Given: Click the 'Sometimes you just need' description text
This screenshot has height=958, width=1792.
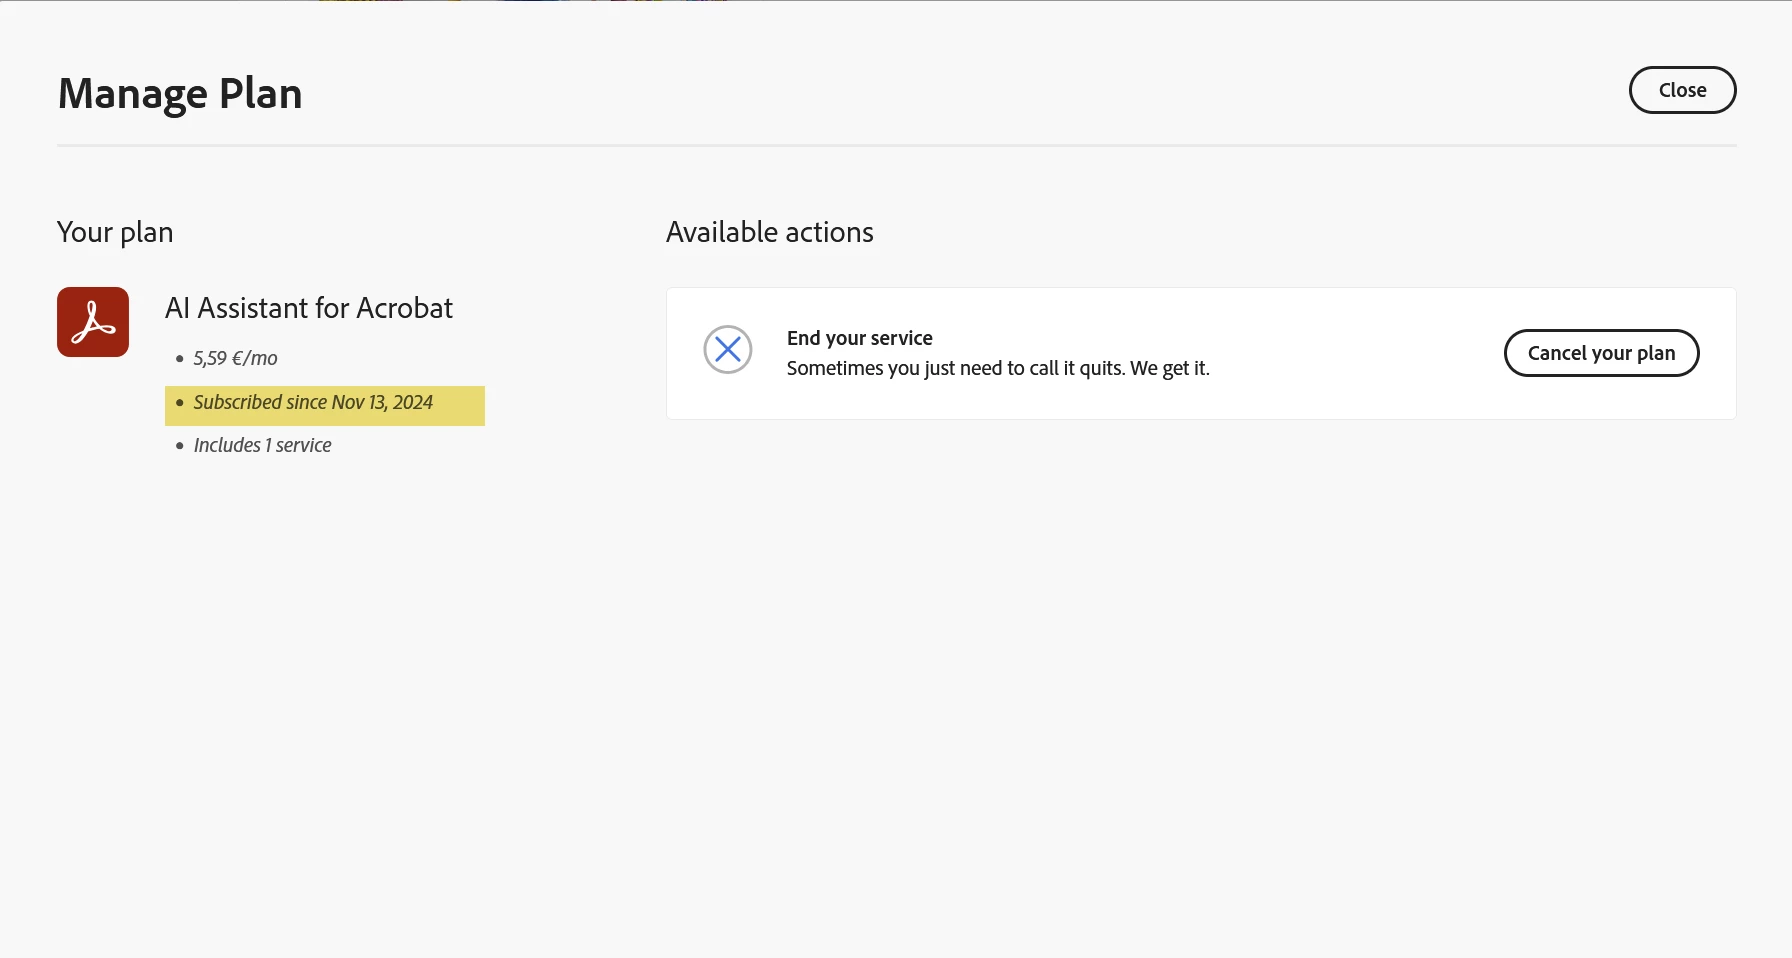Looking at the screenshot, I should coord(997,368).
